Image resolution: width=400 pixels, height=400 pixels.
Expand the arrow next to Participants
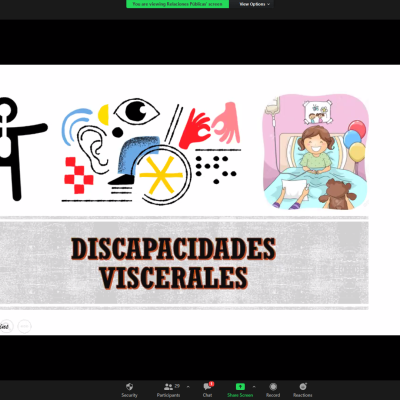click(188, 387)
